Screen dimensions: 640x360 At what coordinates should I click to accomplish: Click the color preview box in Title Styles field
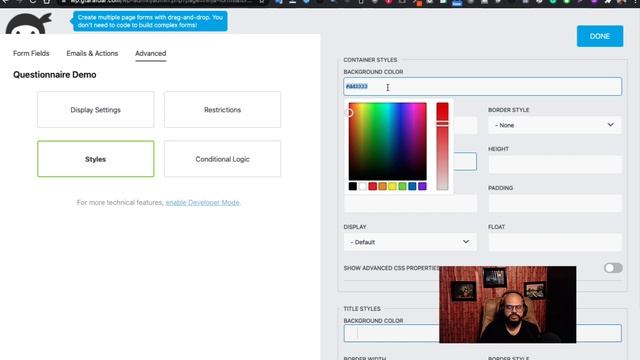(351, 333)
